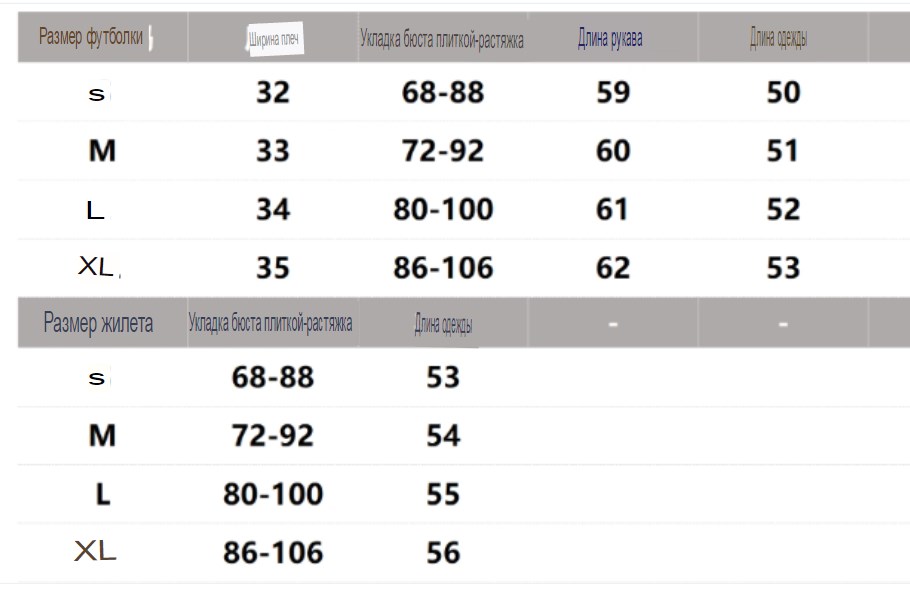The image size is (910, 610).
Task: Click sleeve length value 62
Action: (613, 268)
